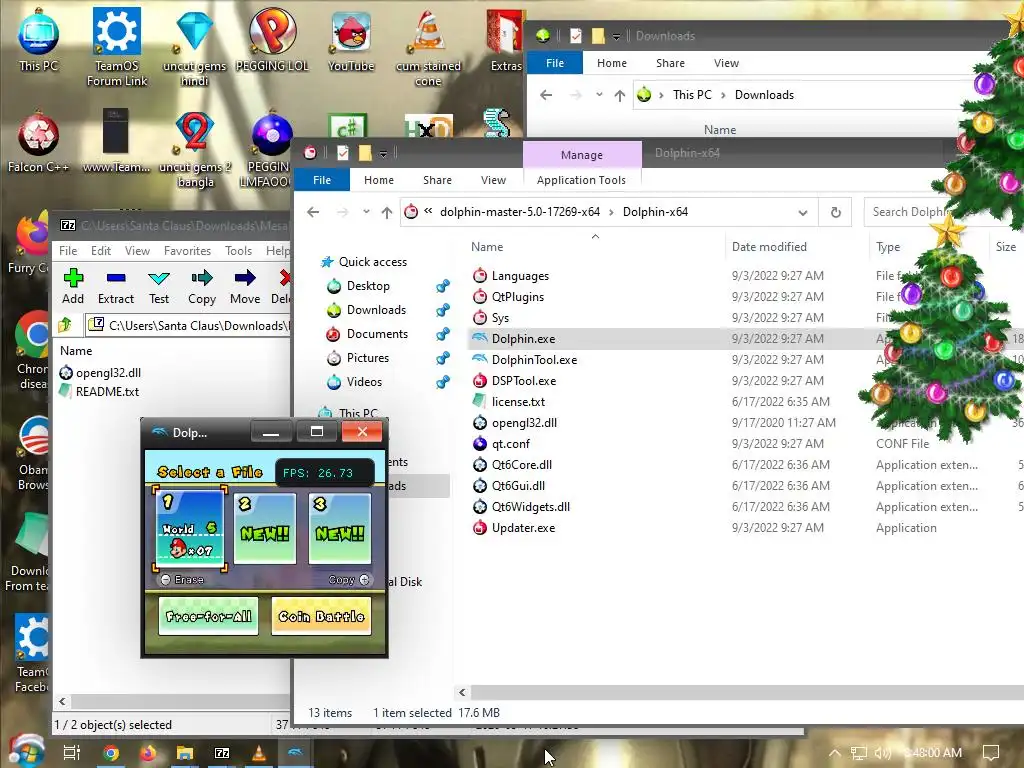Open the volume control in system tray
Image resolution: width=1024 pixels, height=768 pixels.
coord(883,753)
